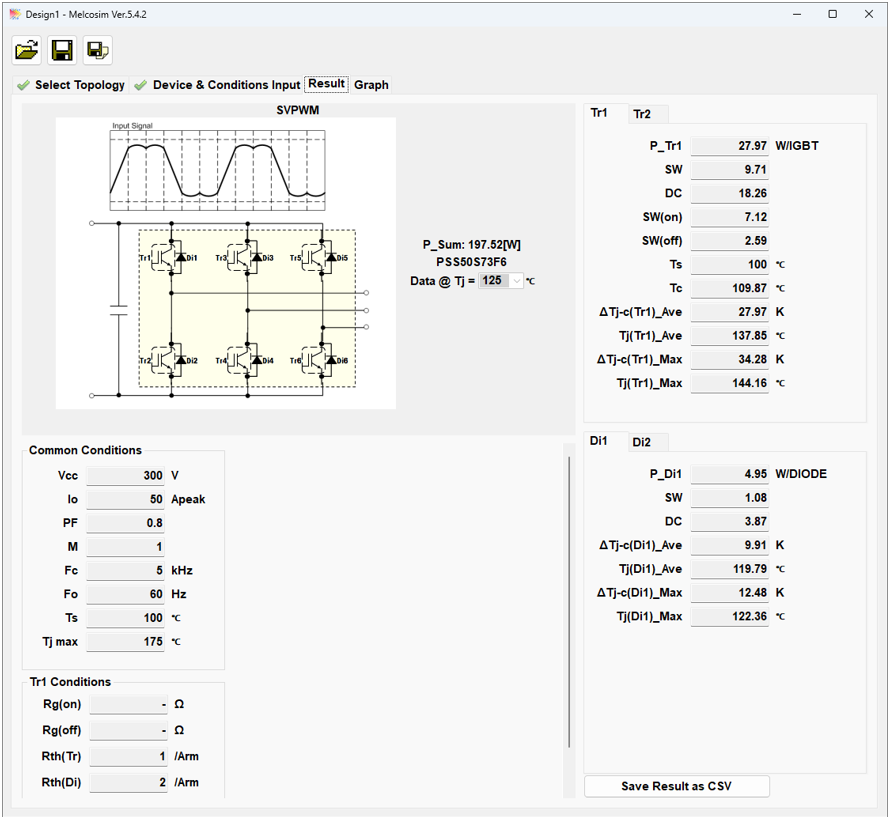The height and width of the screenshot is (817, 891).
Task: Go to Device & Conditions Input tab
Action: 226,85
